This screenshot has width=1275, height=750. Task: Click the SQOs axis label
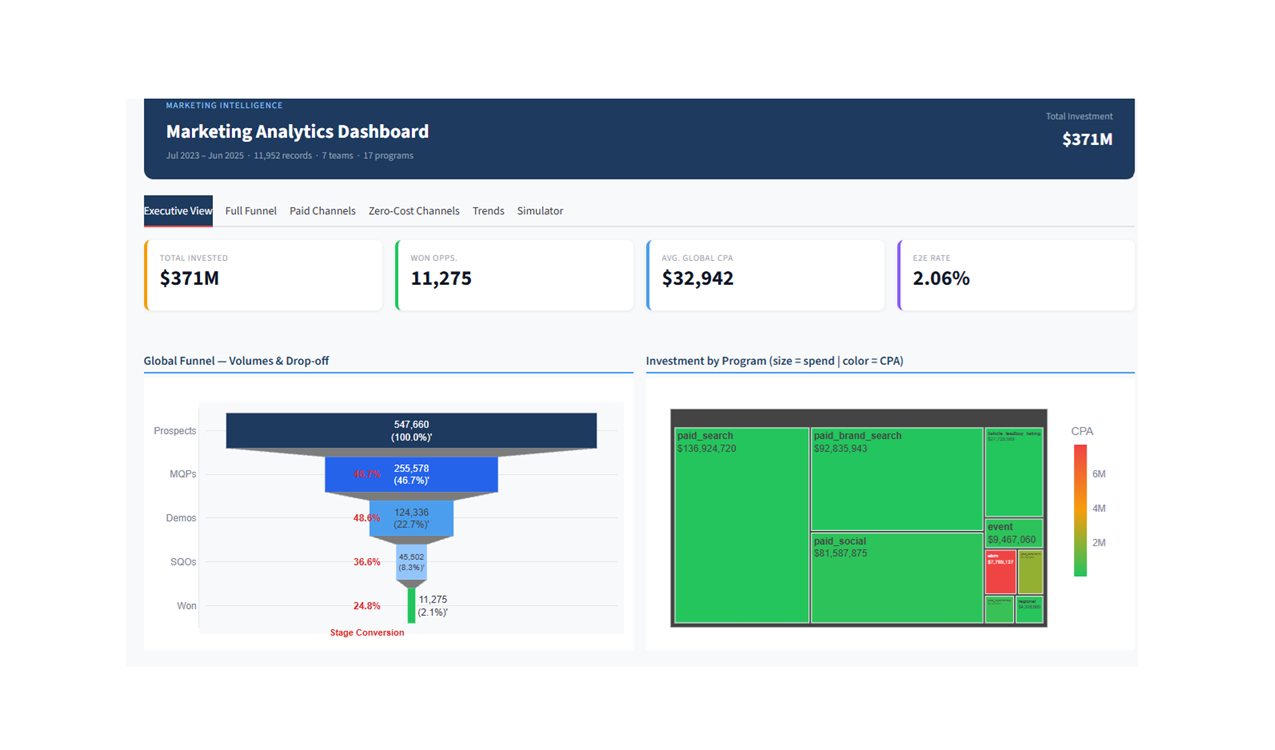tap(183, 562)
